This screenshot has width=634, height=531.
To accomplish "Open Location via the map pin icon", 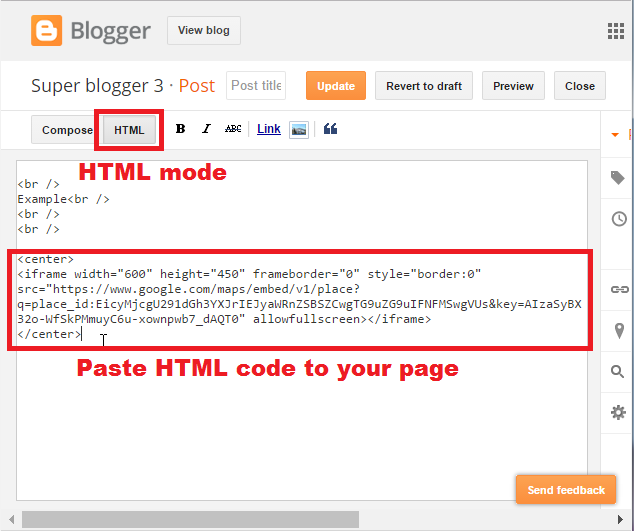I will click(619, 331).
